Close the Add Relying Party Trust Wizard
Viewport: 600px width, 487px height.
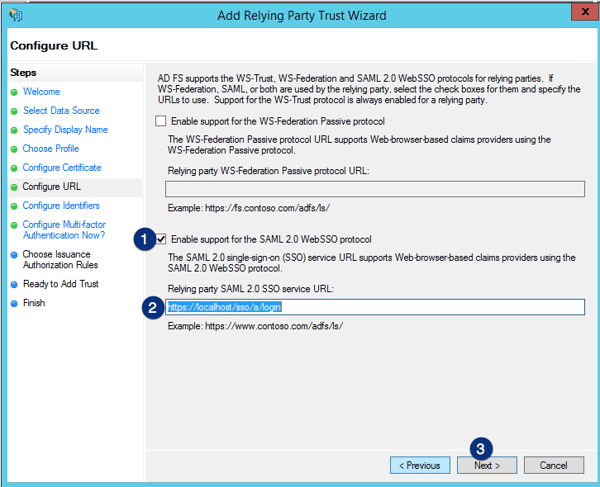pyautogui.click(x=585, y=11)
